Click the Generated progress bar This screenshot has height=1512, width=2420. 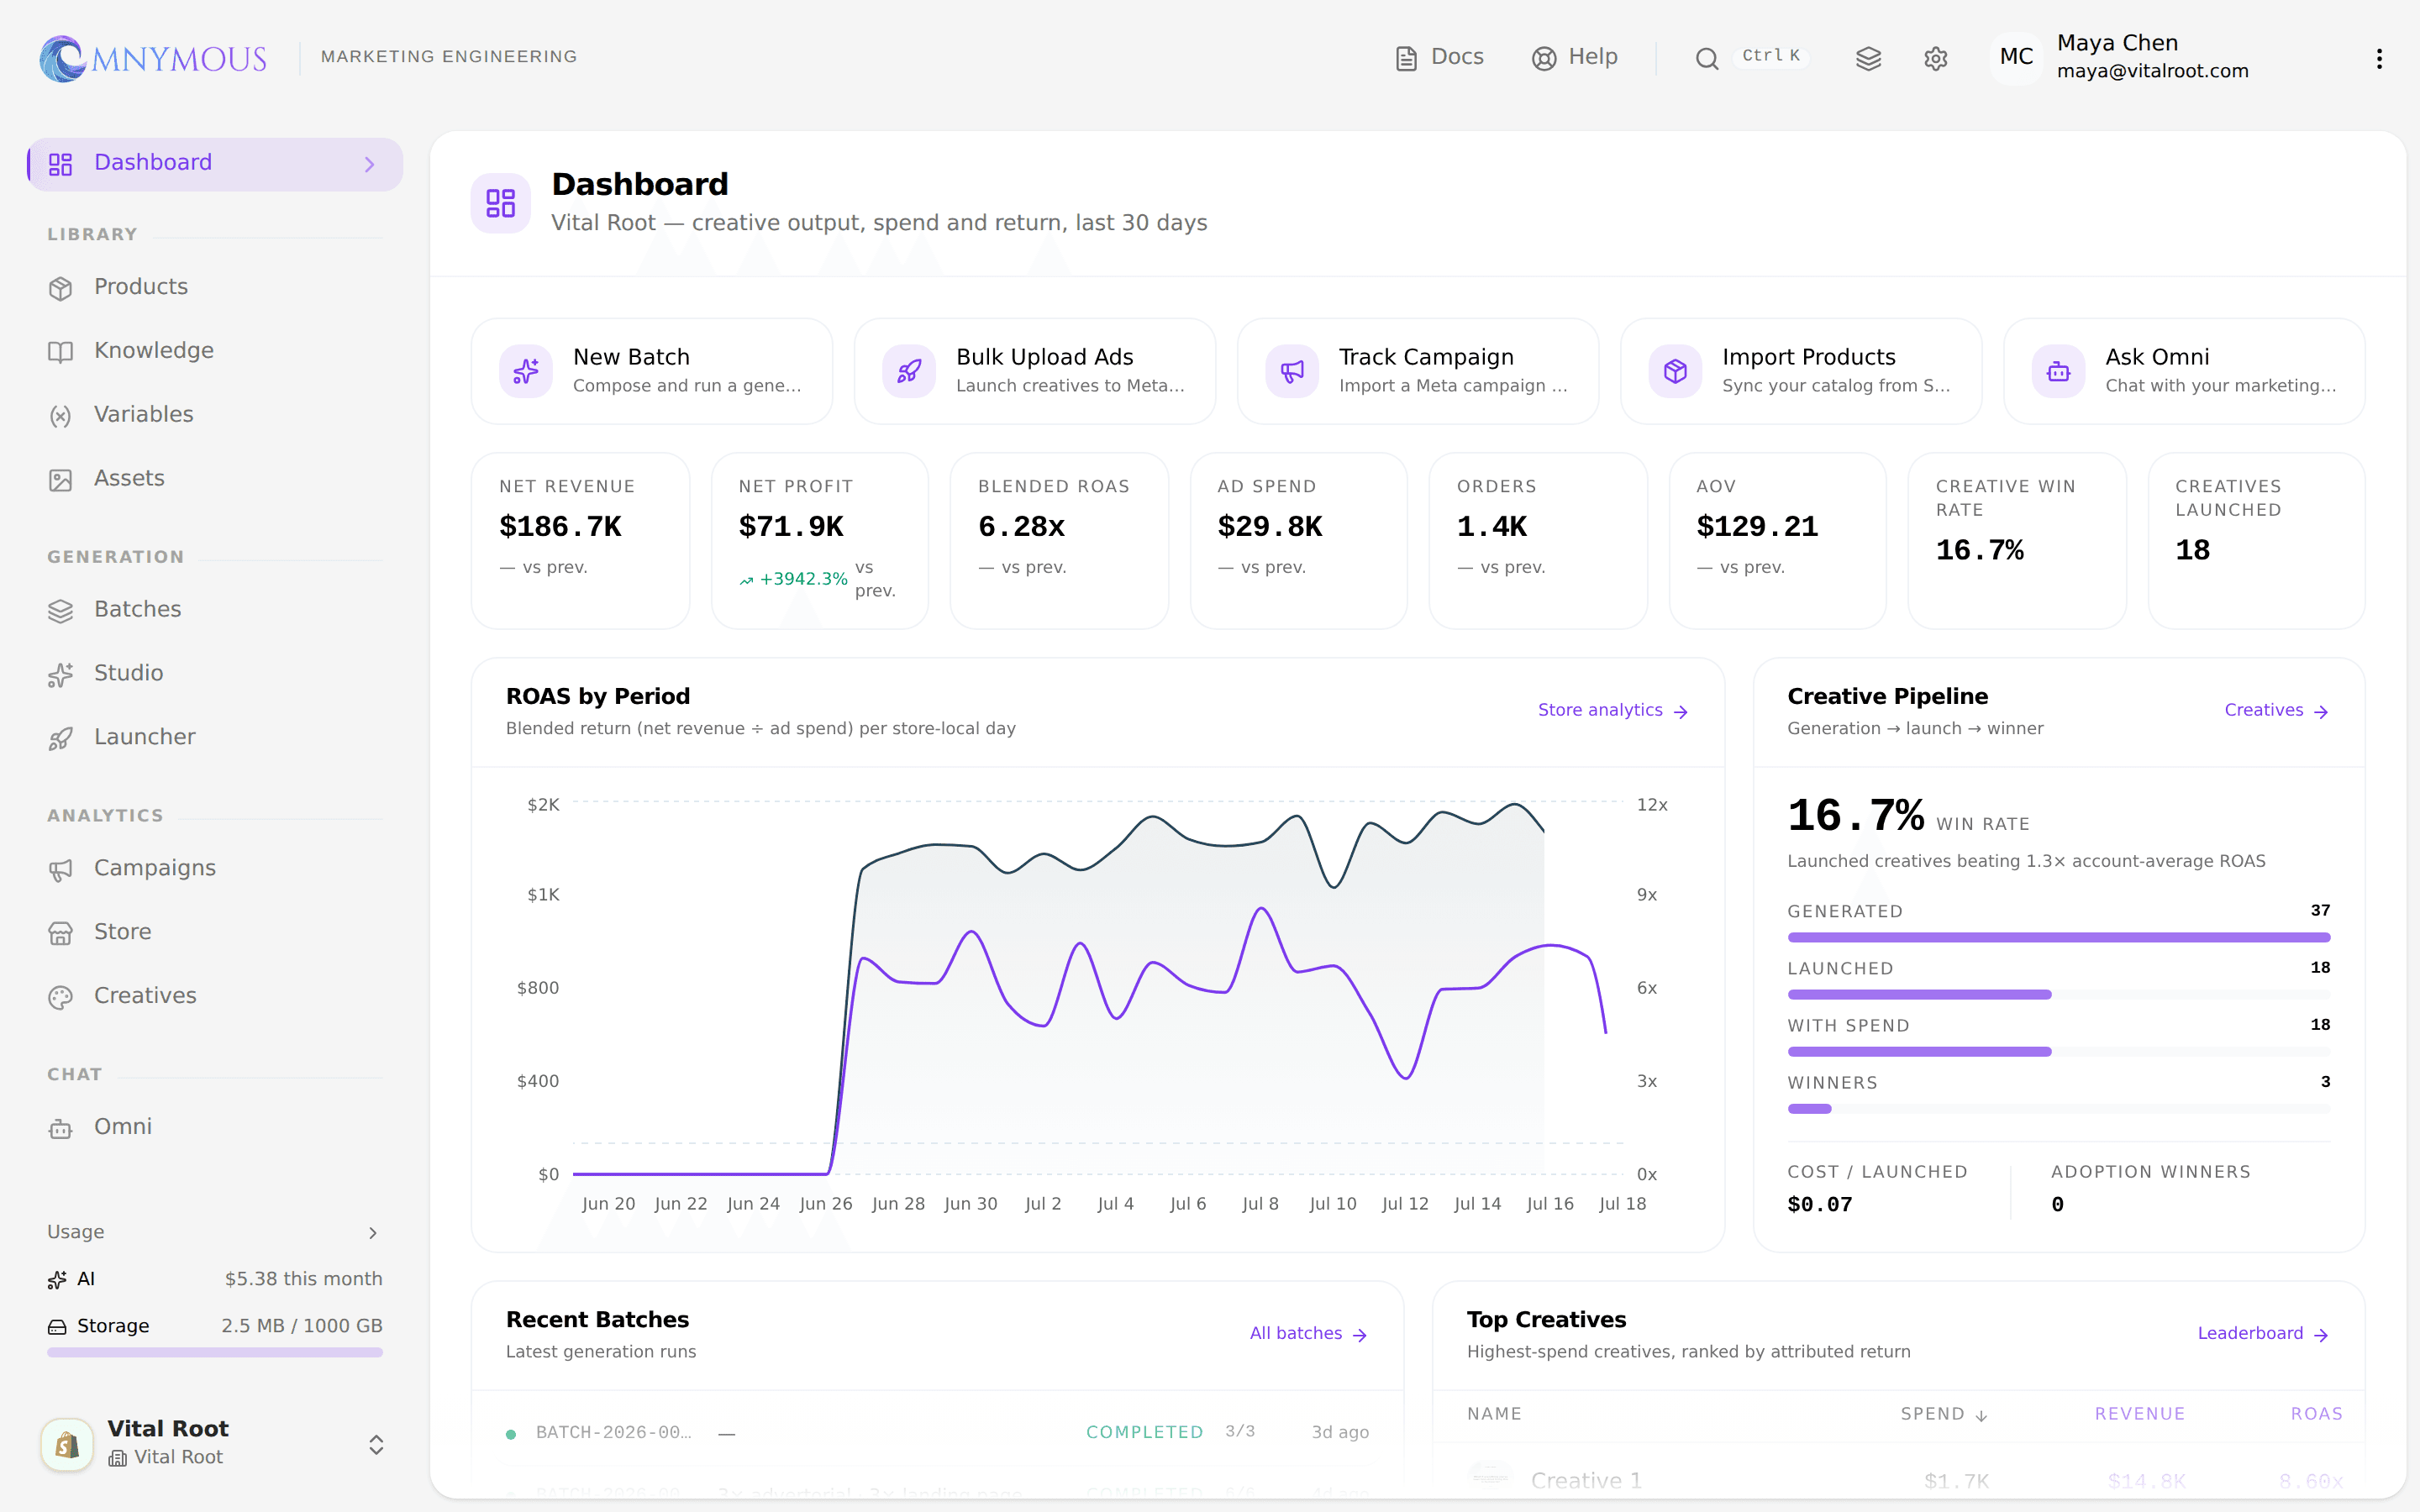click(x=2058, y=937)
